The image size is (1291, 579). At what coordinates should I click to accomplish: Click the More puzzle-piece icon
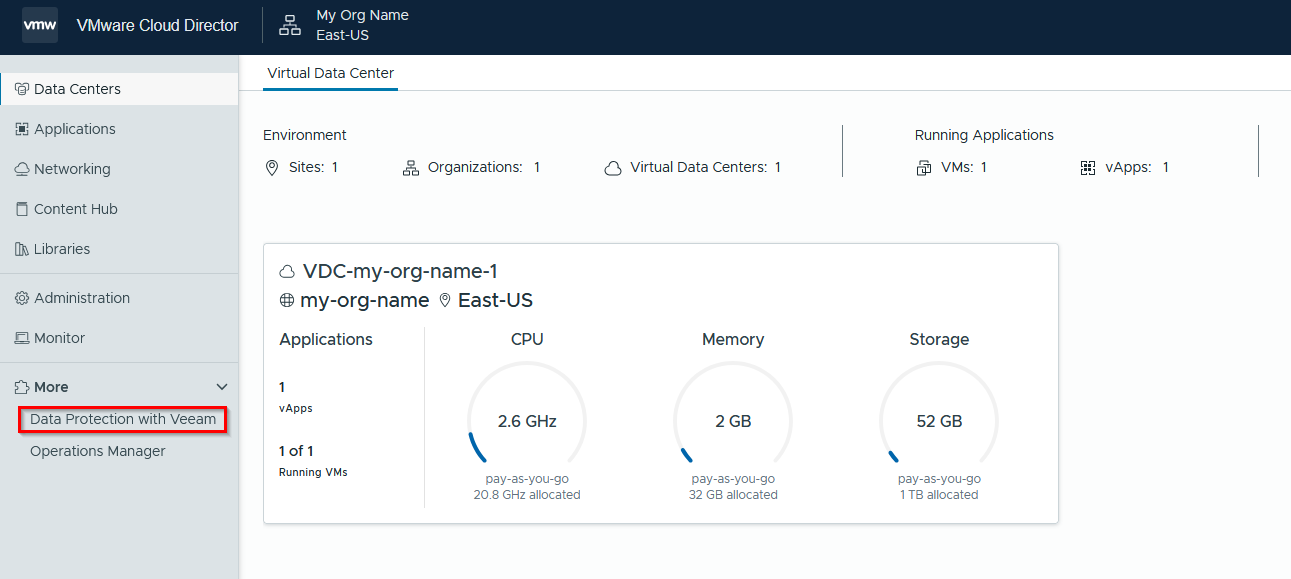click(x=22, y=387)
